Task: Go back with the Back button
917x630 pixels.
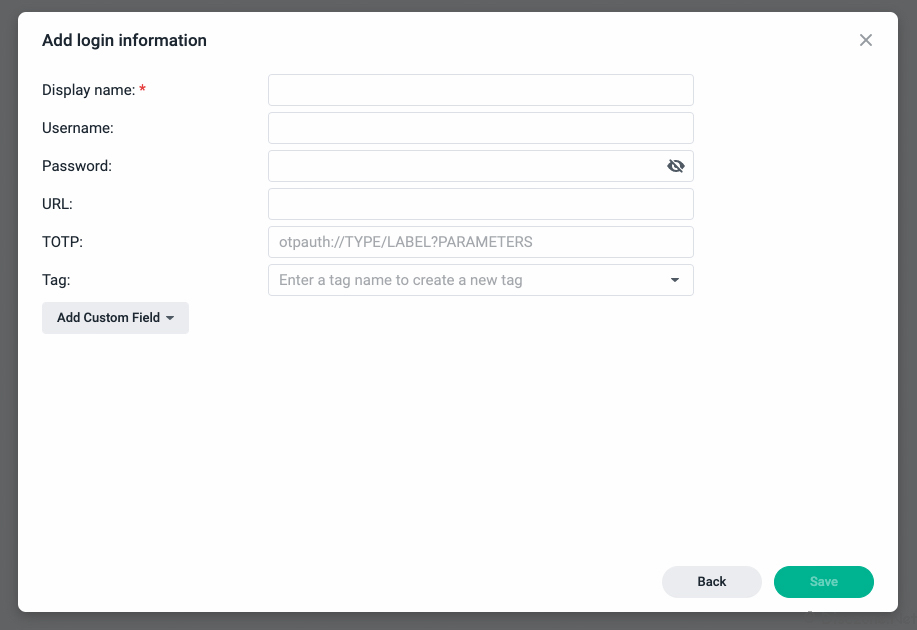Action: tap(712, 581)
